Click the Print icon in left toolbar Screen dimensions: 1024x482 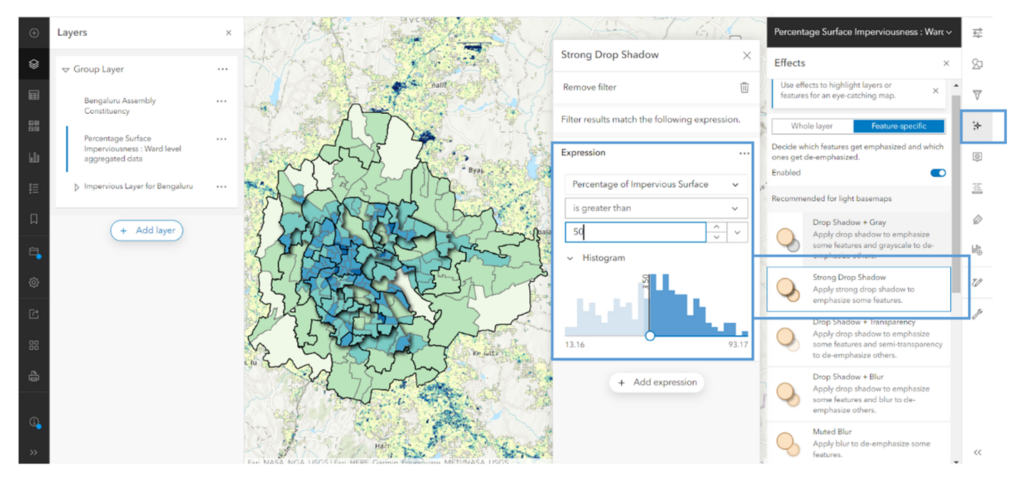click(x=34, y=376)
